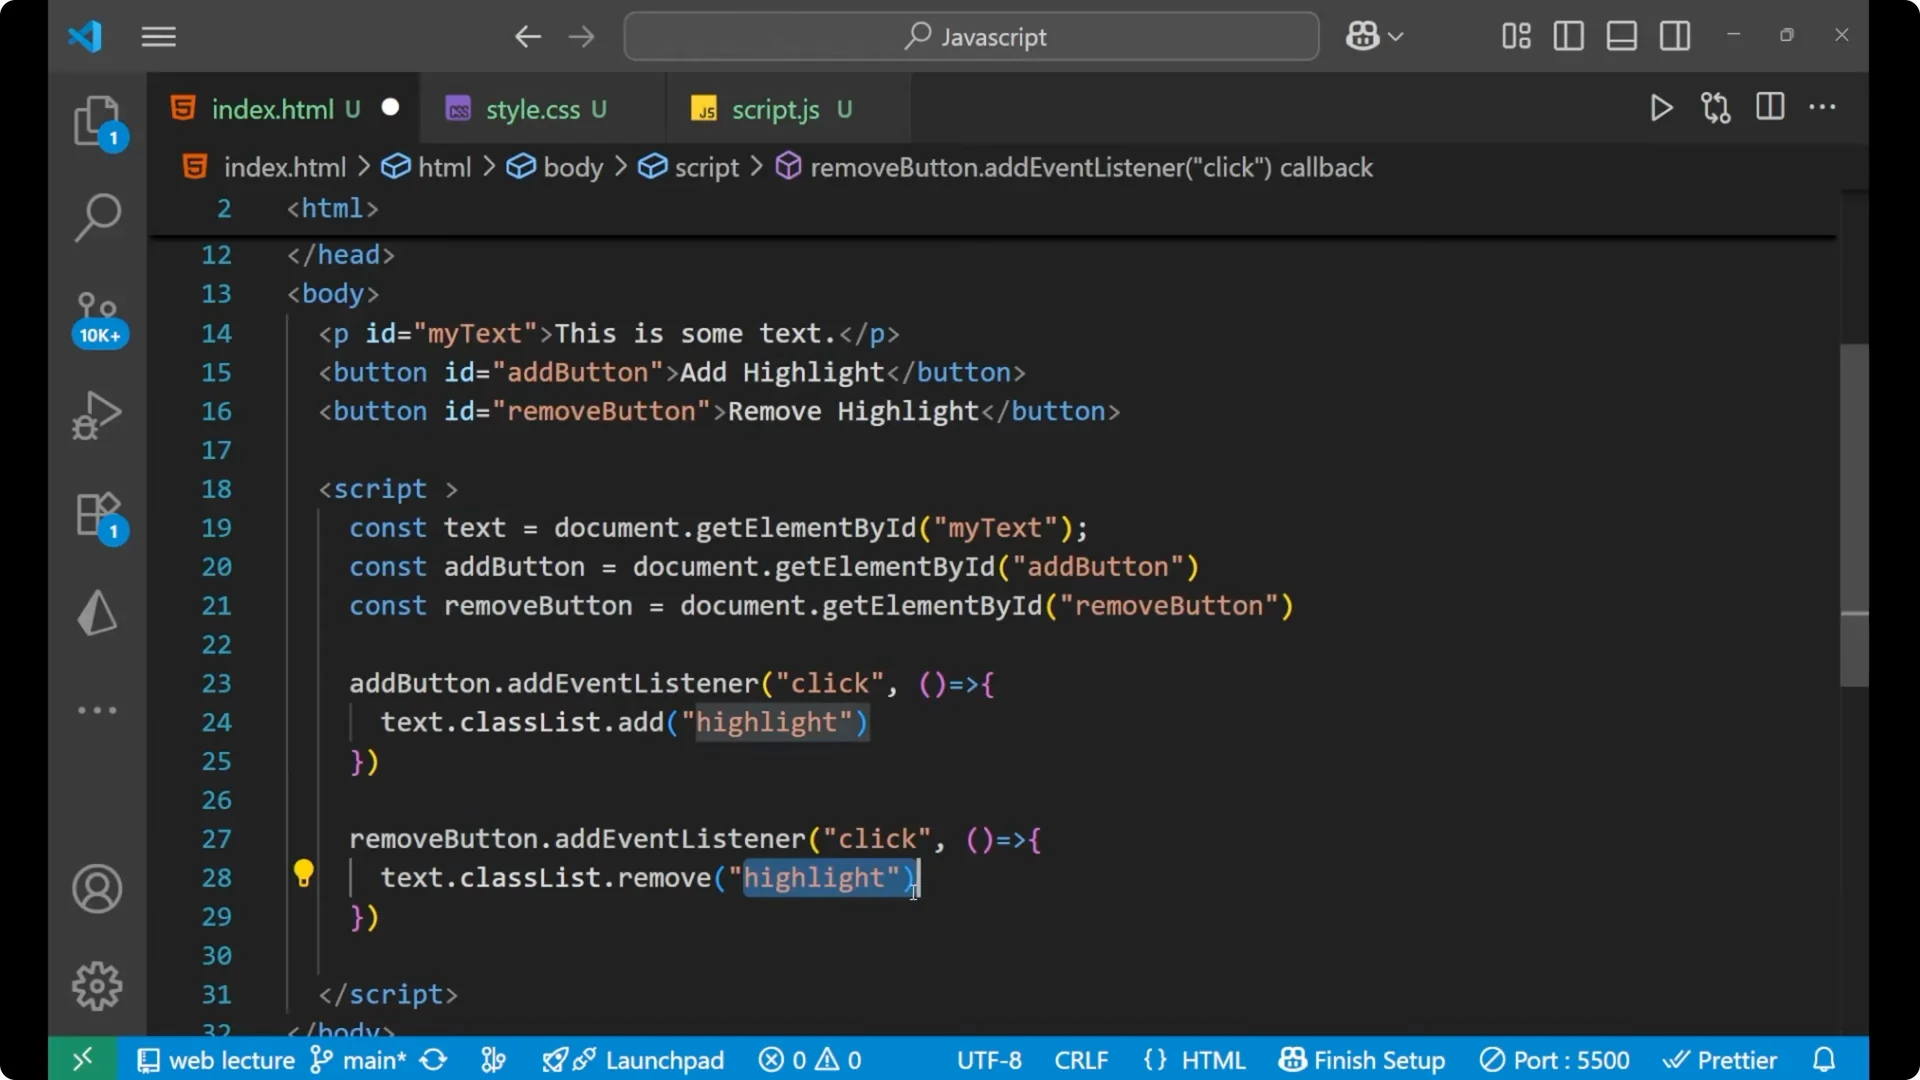Toggle the bottom panel visibility
Screen dimensions: 1920x1080
1621,35
